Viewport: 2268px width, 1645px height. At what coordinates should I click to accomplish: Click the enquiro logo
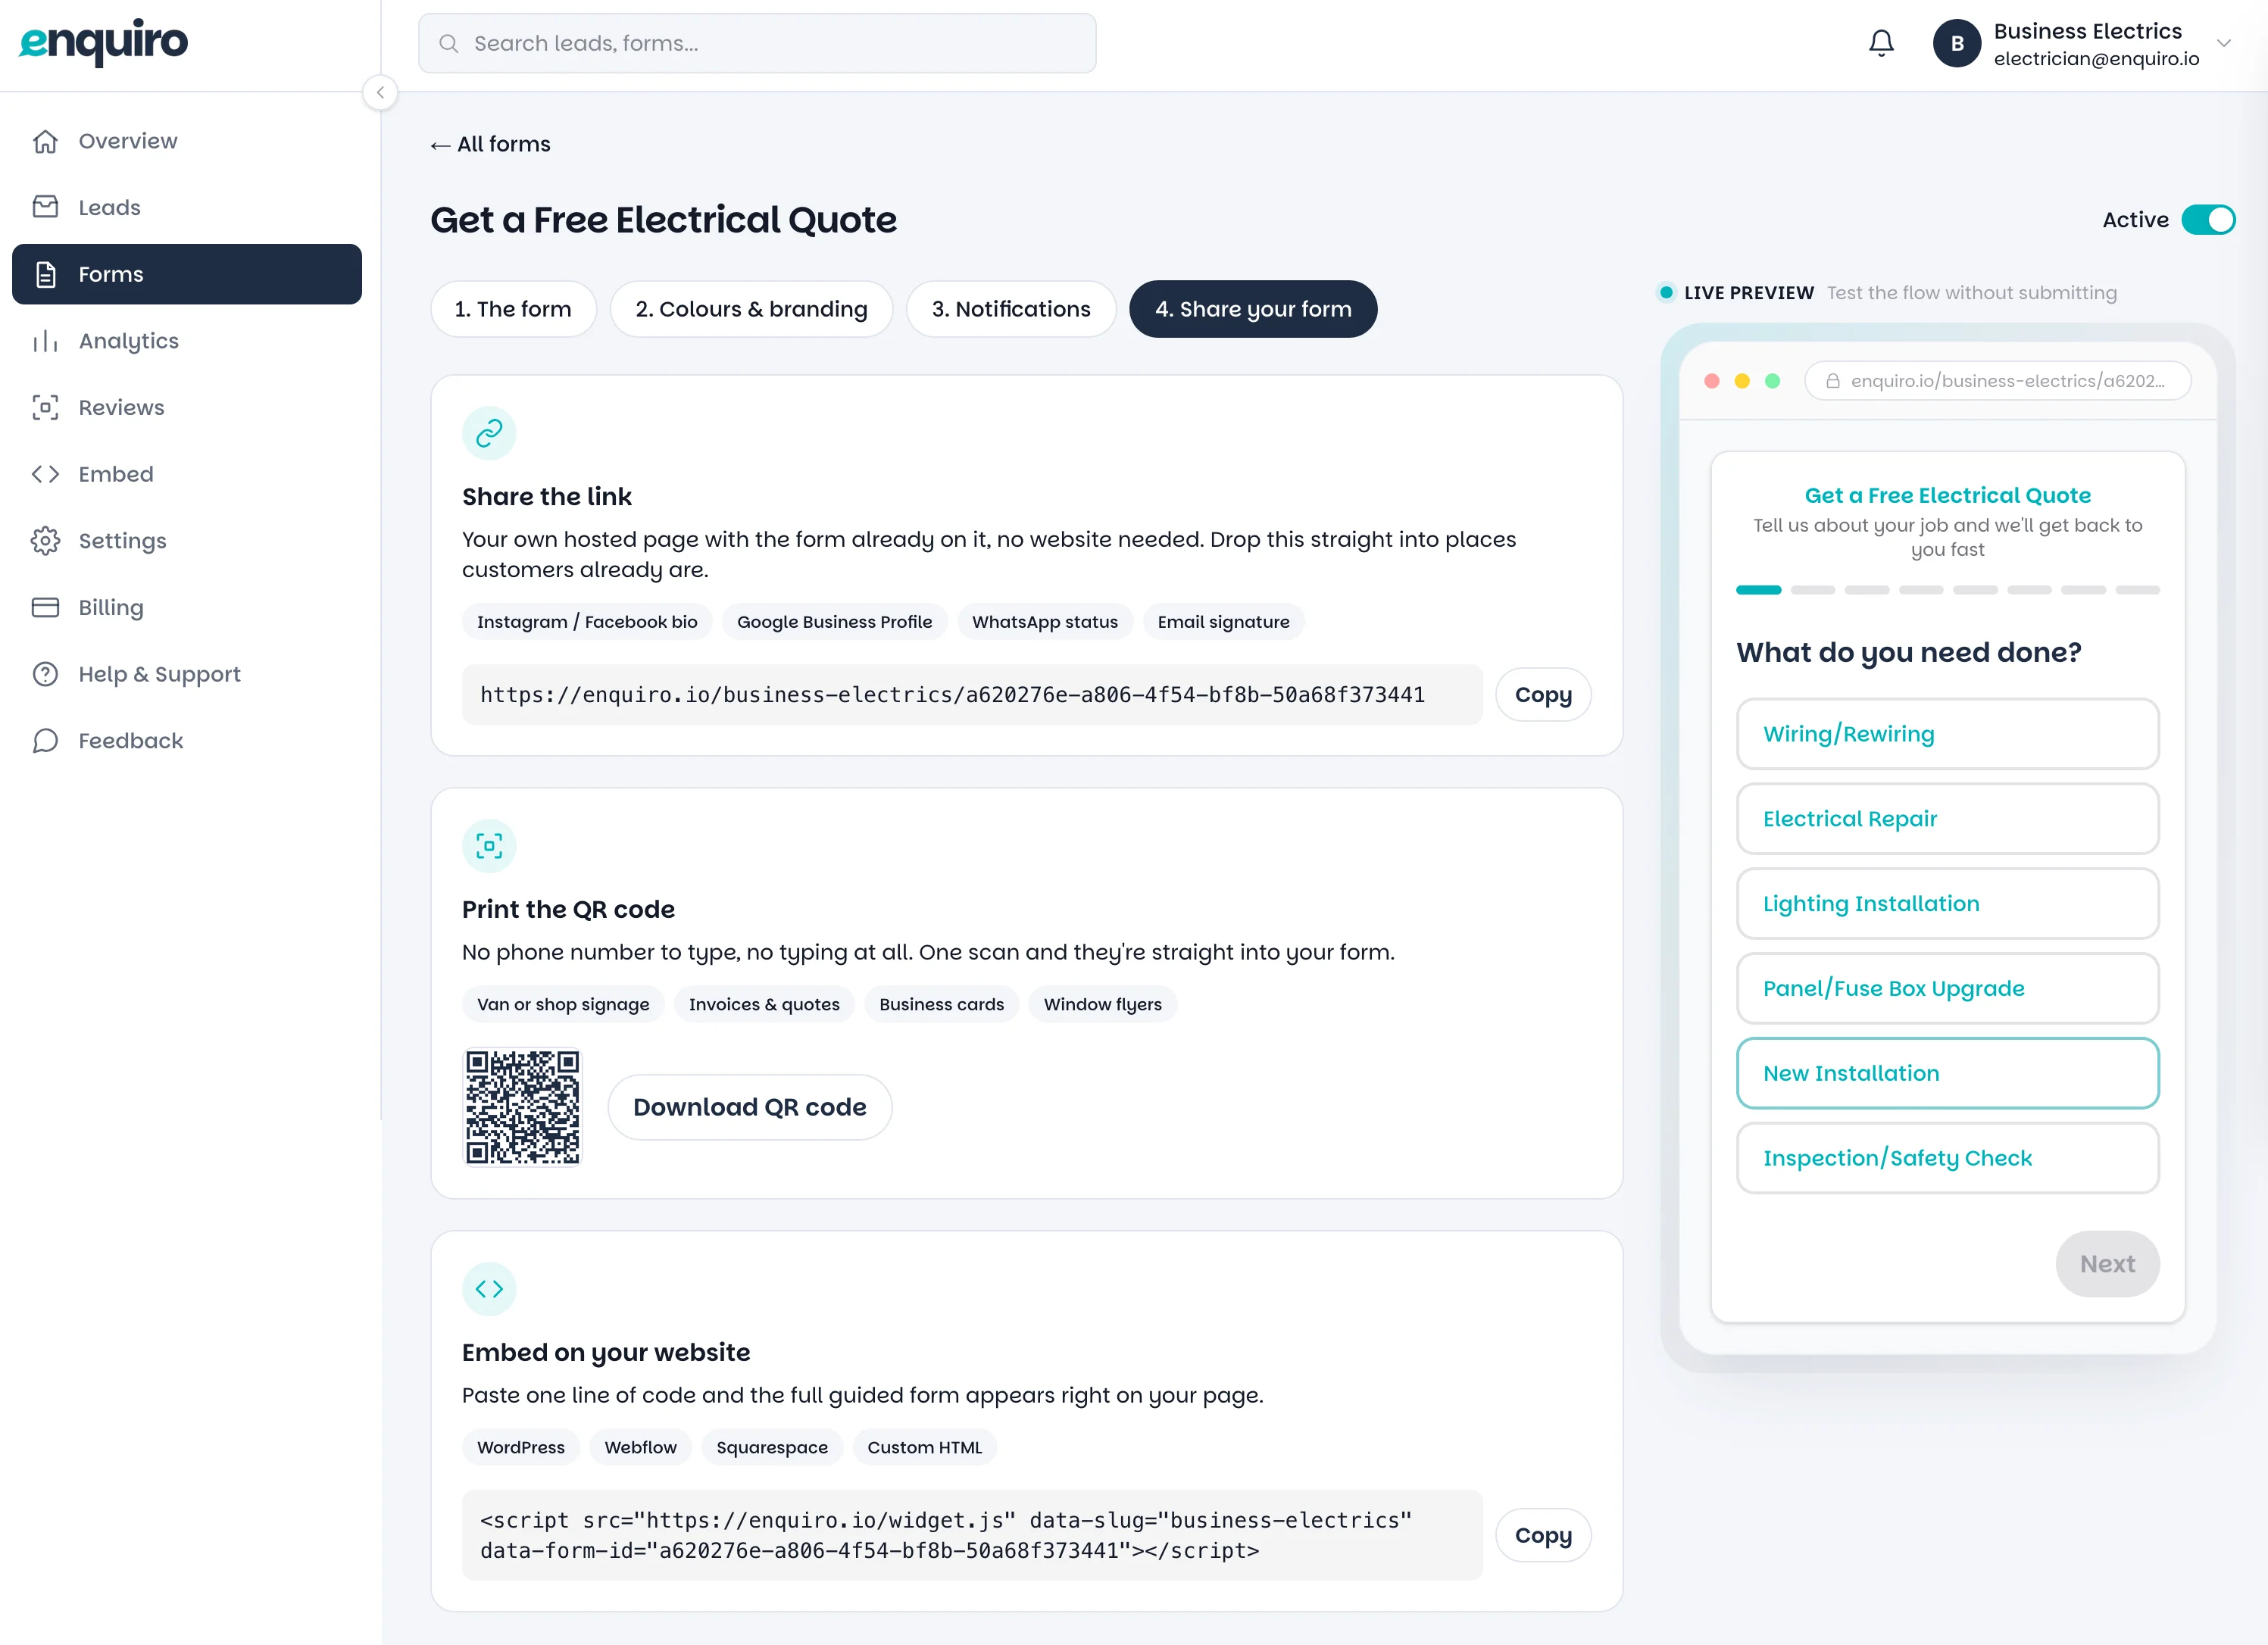pos(103,42)
